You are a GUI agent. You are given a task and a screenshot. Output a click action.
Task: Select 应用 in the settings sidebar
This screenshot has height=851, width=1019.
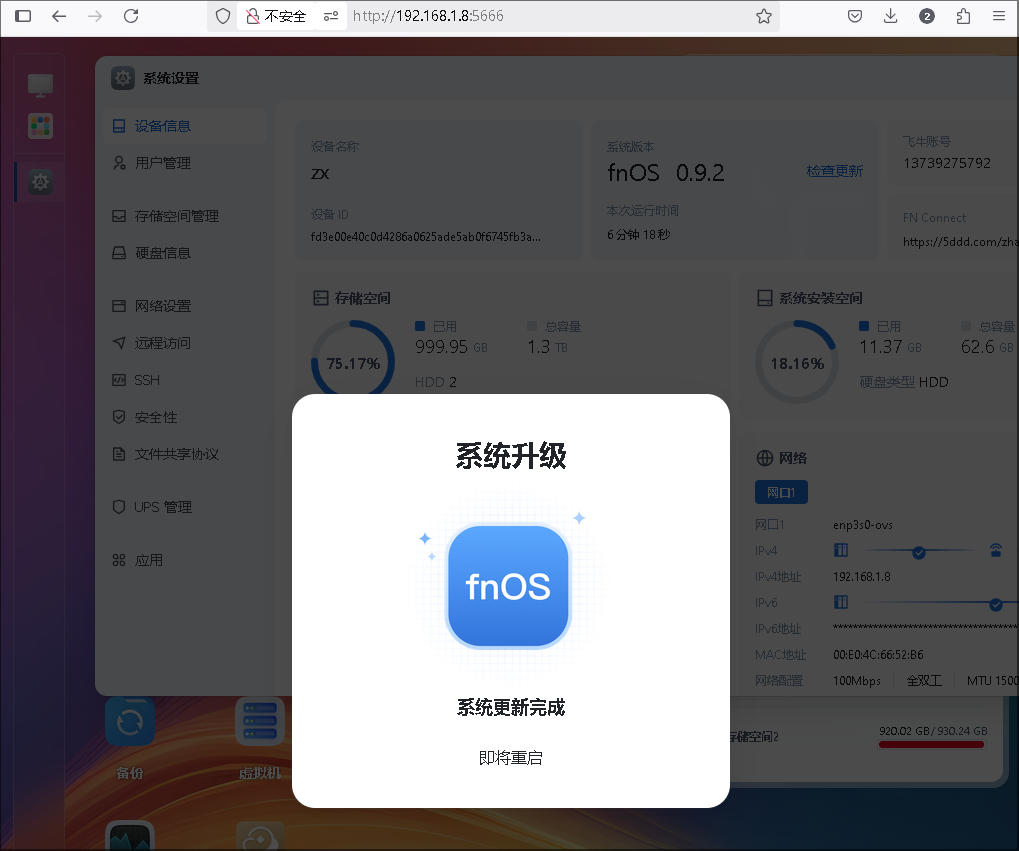[x=185, y=560]
